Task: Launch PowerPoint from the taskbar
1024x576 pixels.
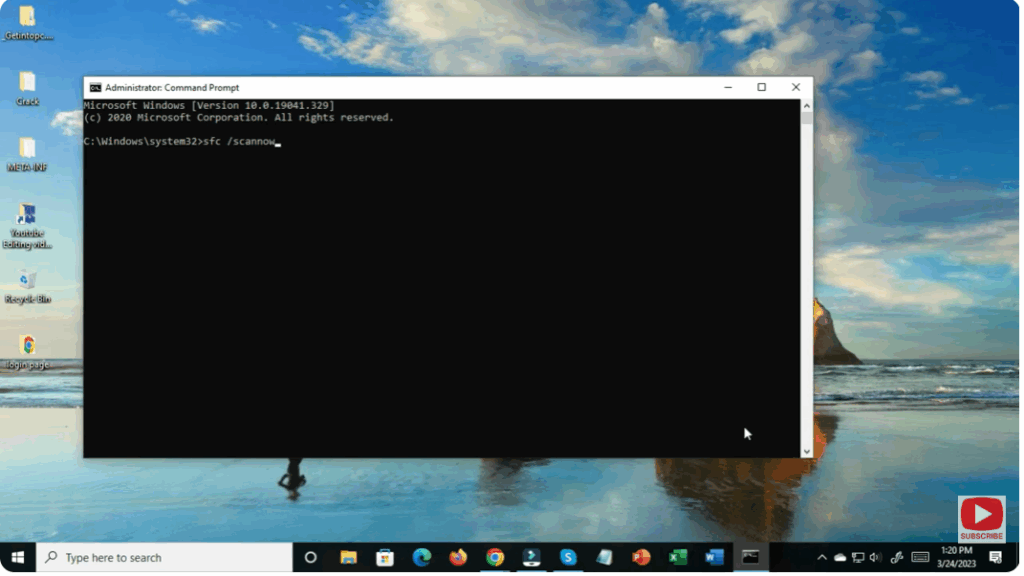Action: (x=641, y=557)
